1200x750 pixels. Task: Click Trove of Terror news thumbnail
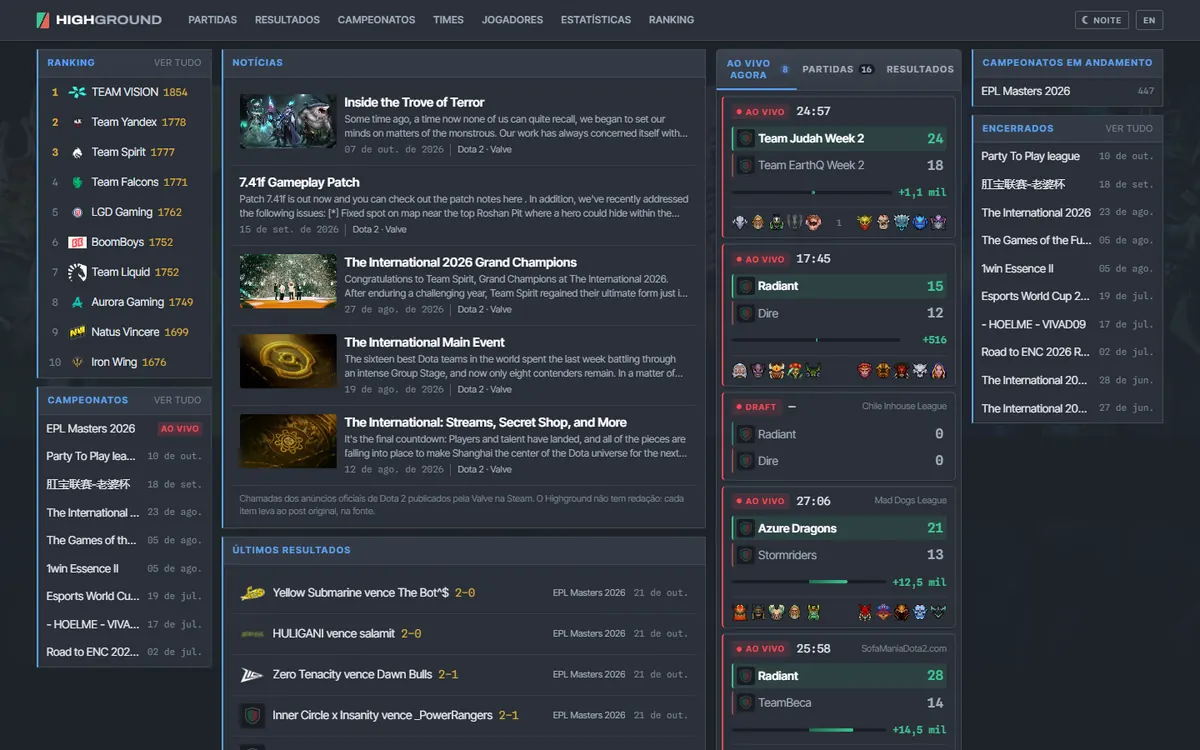tap(288, 121)
